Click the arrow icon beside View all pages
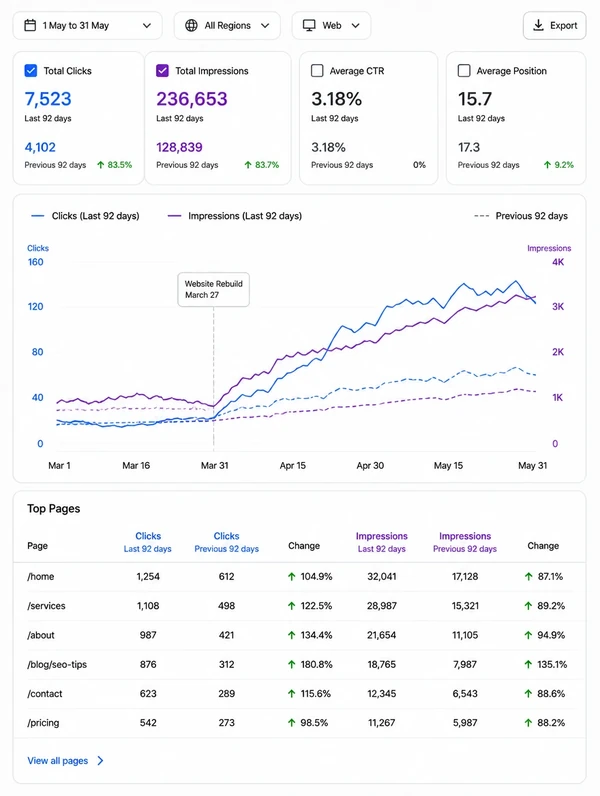Viewport: 600px width, 796px height. 100,760
